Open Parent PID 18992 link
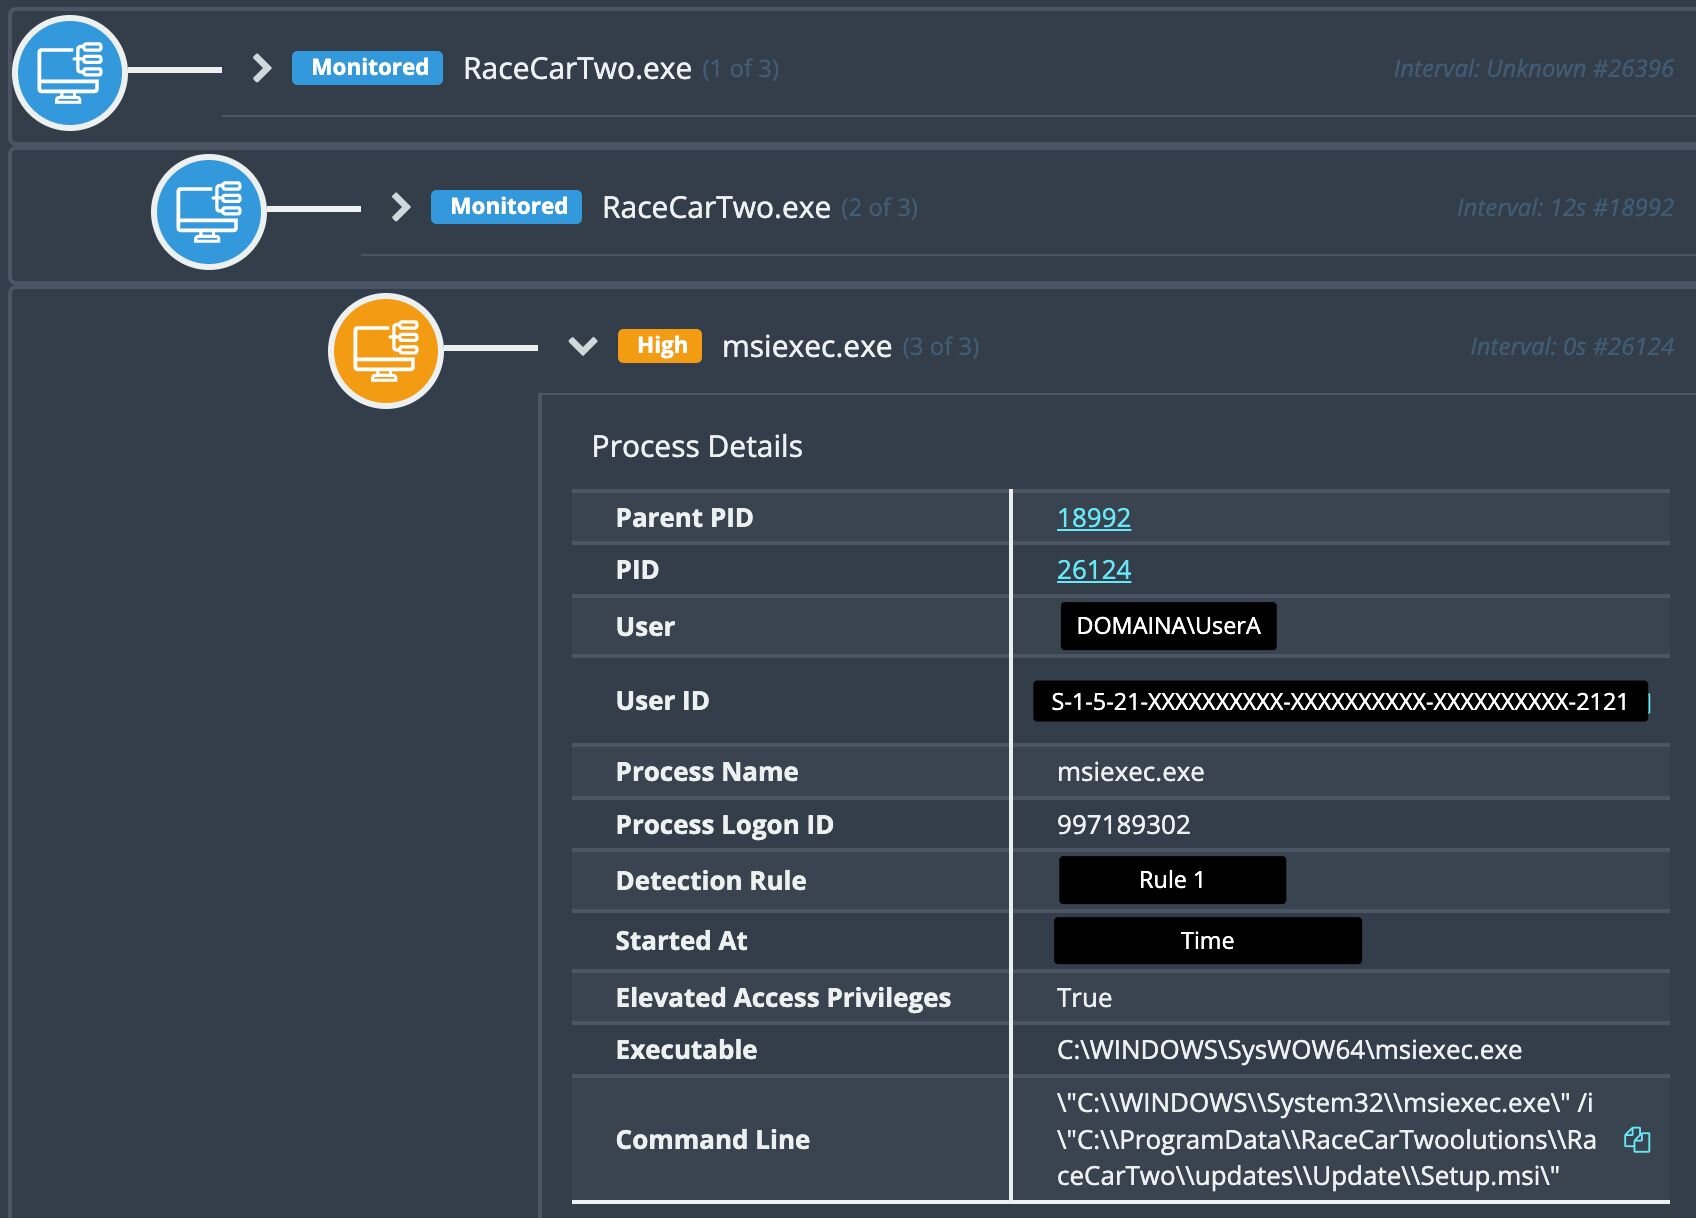 pos(1093,517)
